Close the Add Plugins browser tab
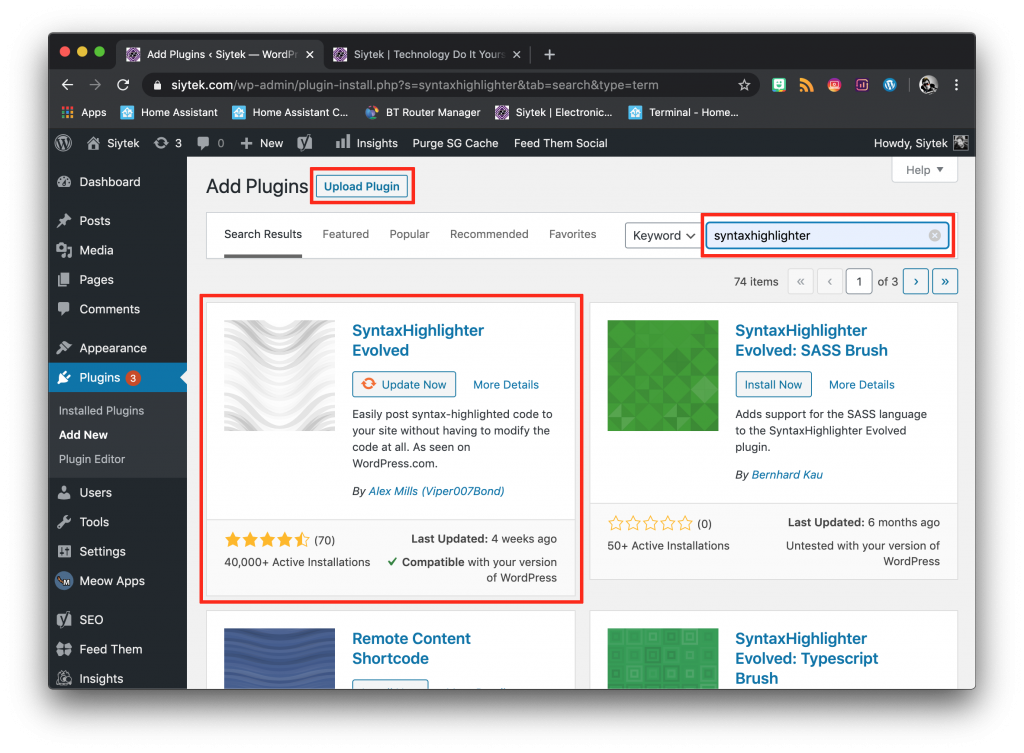 (310, 55)
